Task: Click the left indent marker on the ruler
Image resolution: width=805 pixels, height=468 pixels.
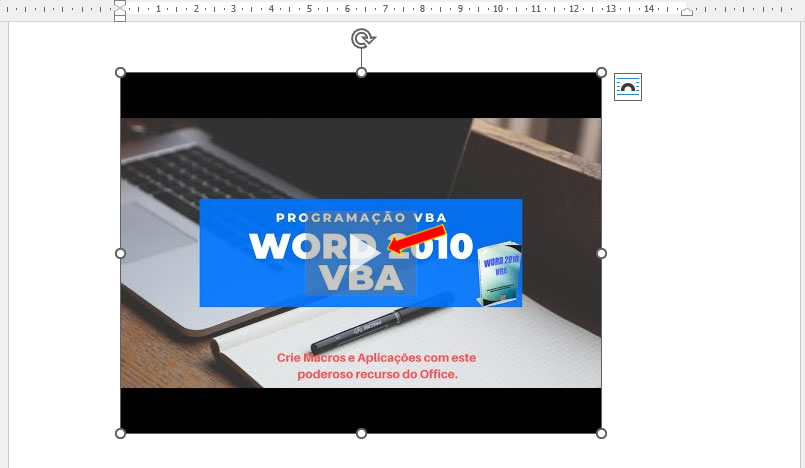Action: click(120, 11)
